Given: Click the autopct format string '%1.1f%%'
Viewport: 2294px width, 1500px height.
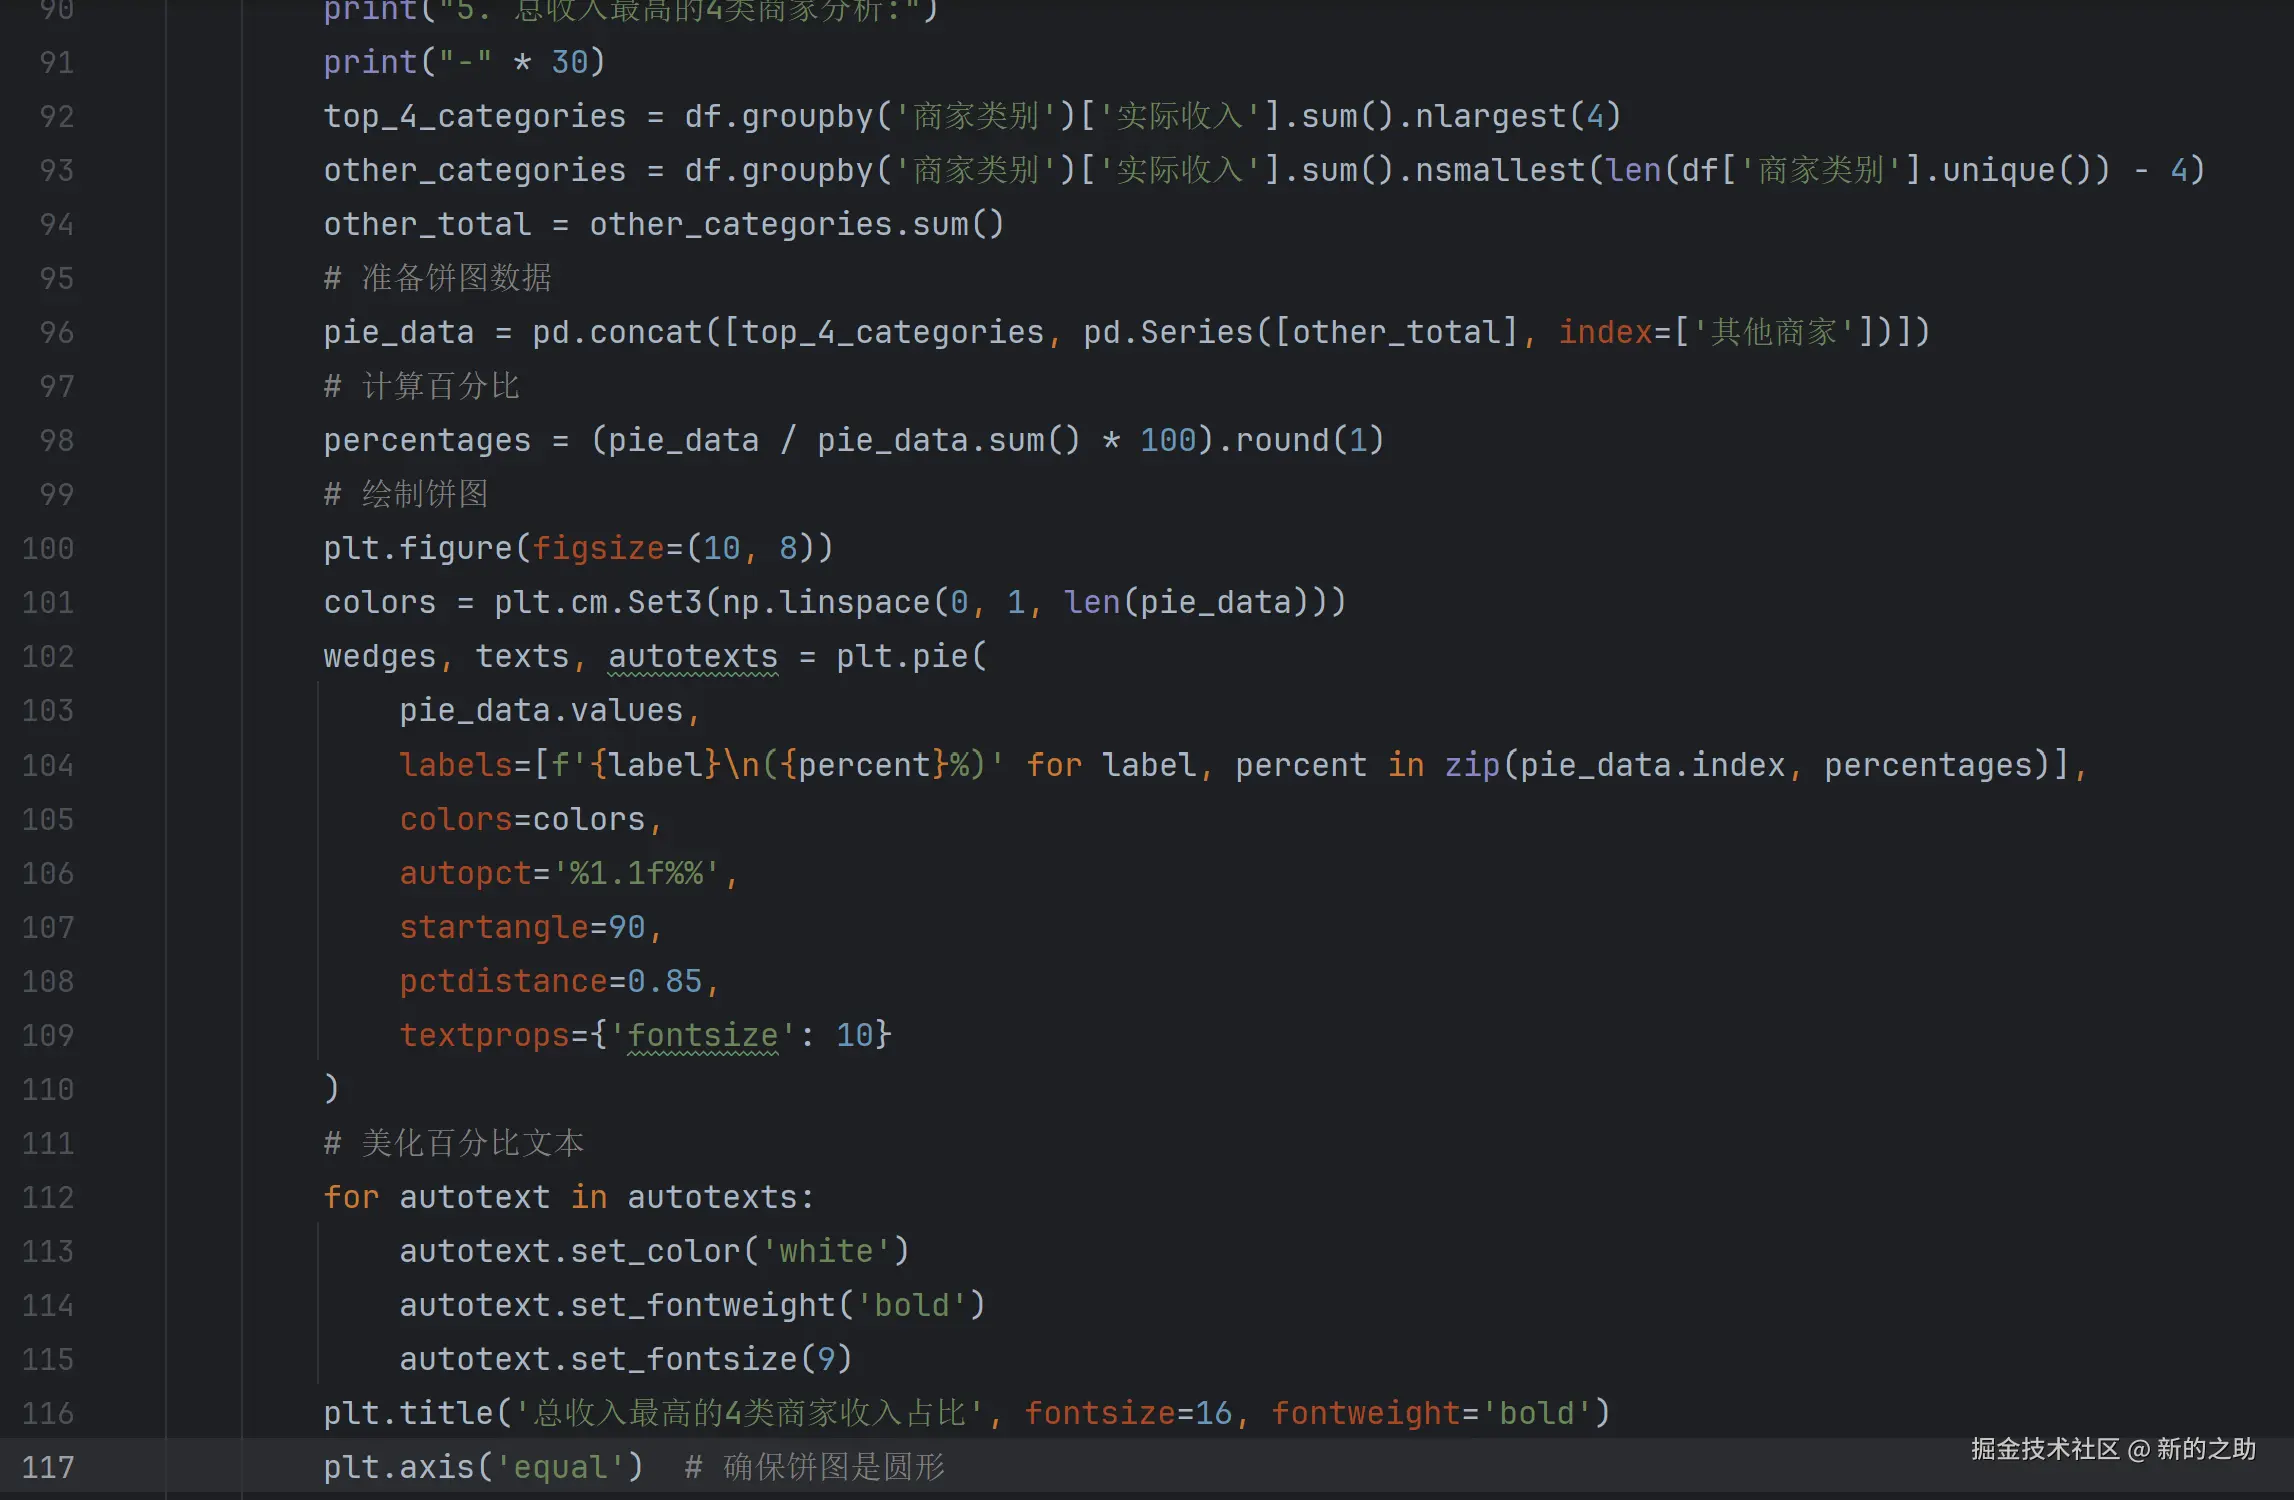Looking at the screenshot, I should [x=637, y=873].
